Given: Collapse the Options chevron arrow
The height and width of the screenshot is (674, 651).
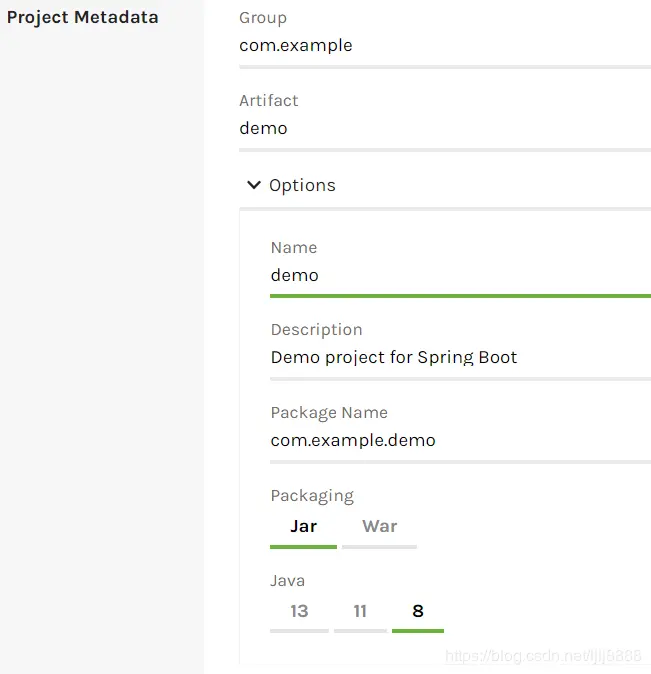Looking at the screenshot, I should coord(254,185).
